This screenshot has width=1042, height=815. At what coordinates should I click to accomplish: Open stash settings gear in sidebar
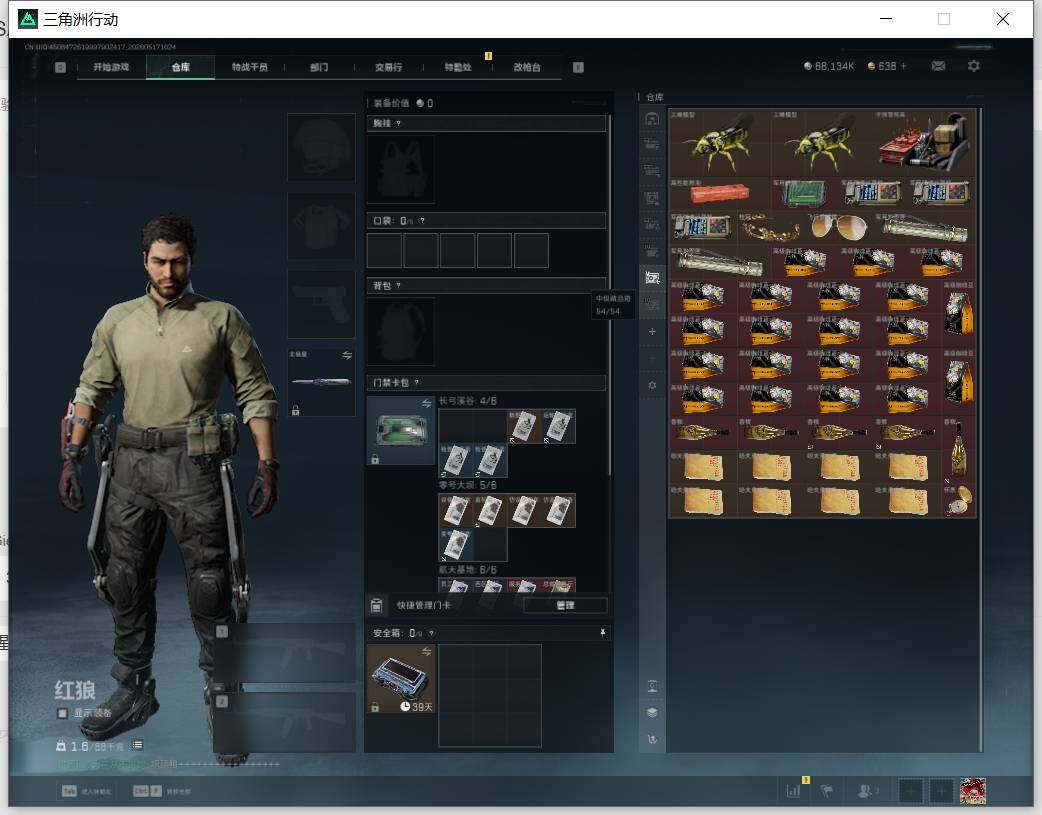(x=652, y=386)
